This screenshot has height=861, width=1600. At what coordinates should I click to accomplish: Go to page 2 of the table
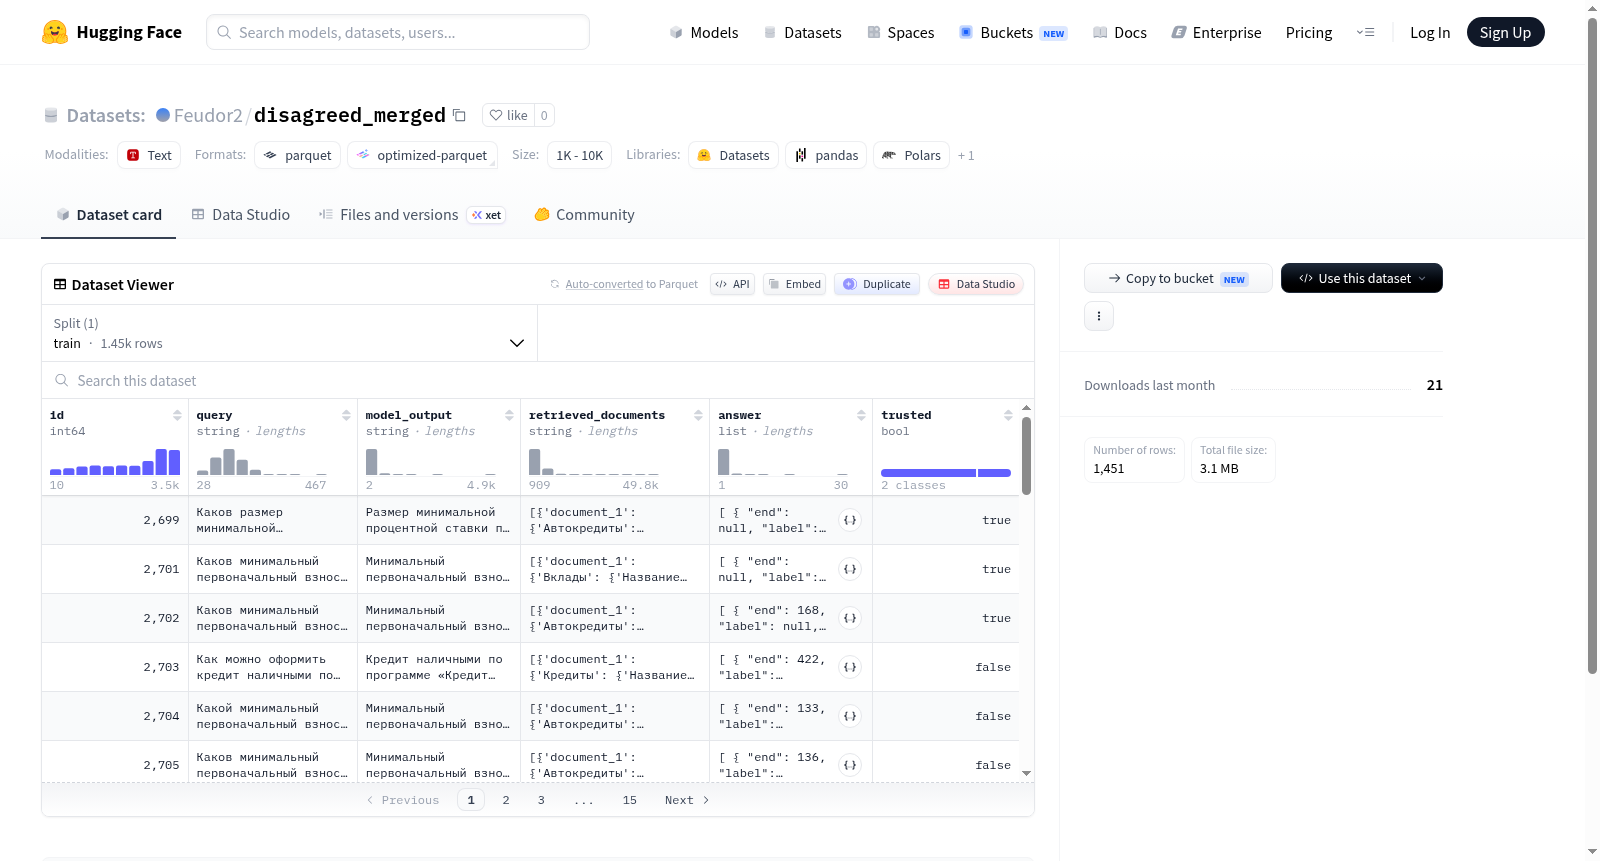pyautogui.click(x=506, y=800)
